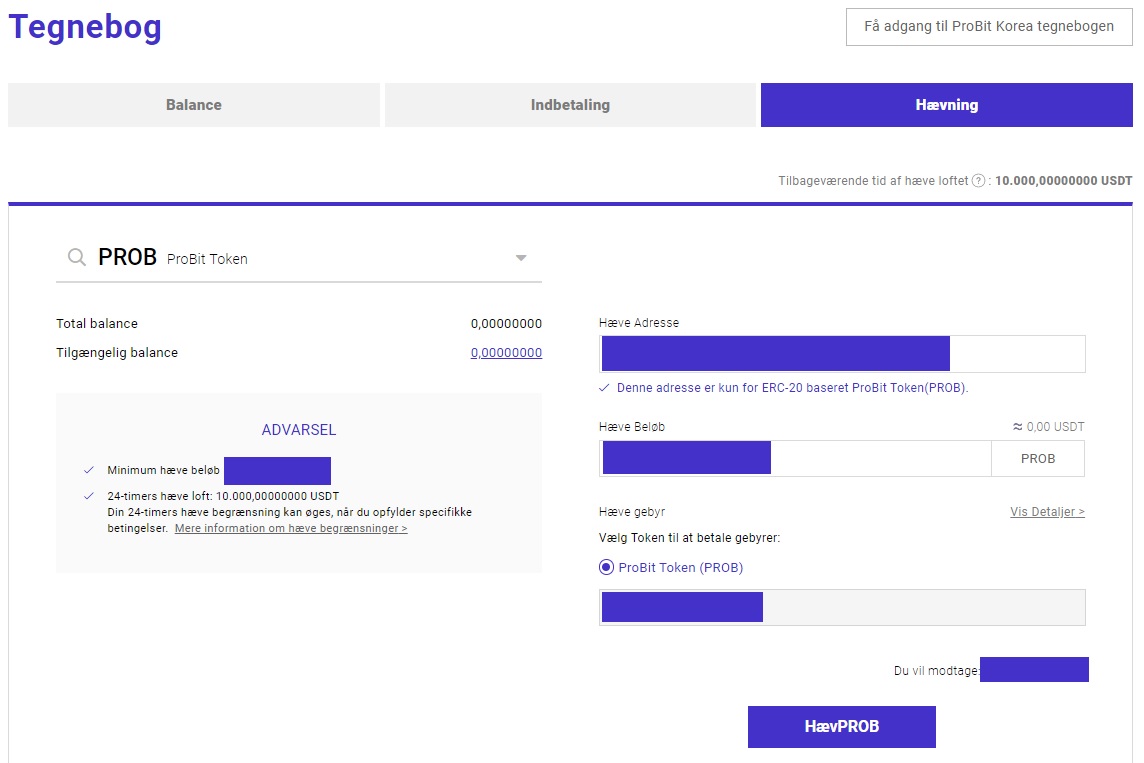Click the checkmark icon beside 24-timers hæve loft
Screen dimensions: 1144x763
tap(89, 496)
